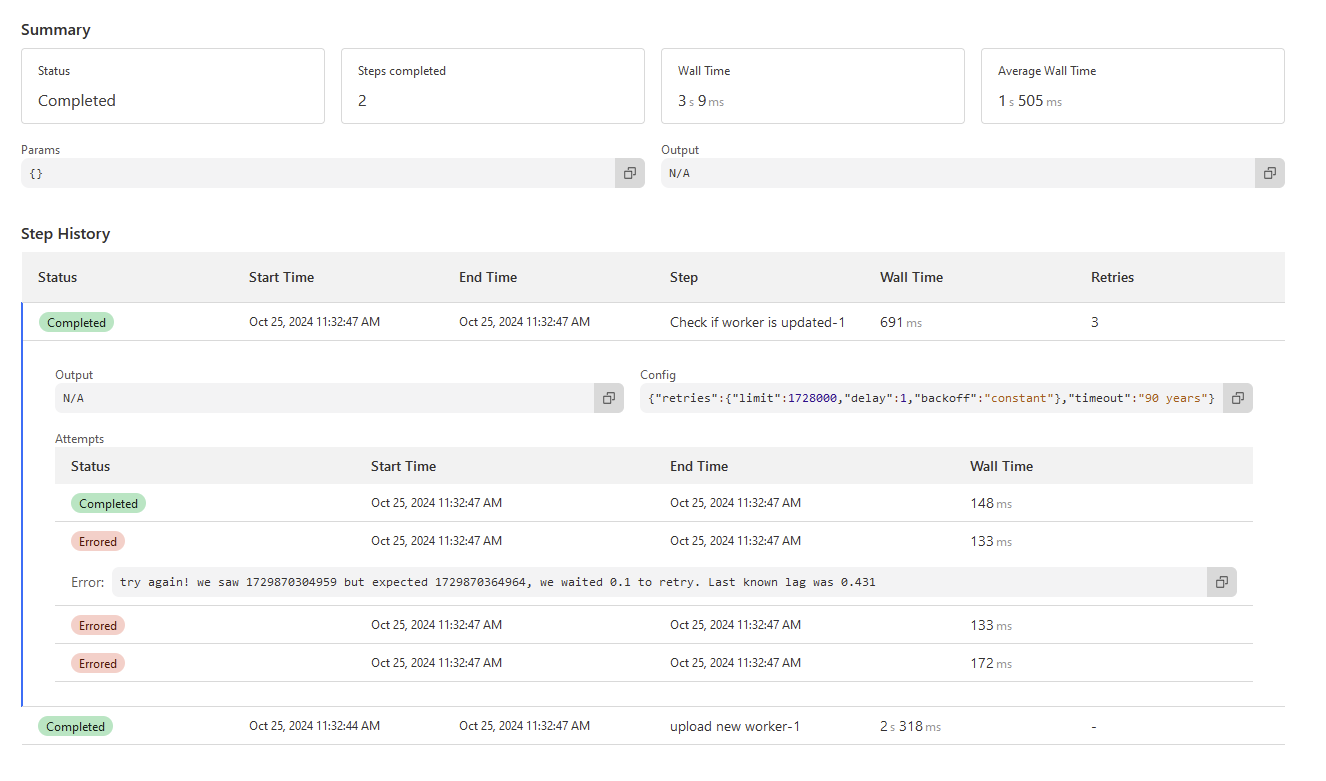Click the Wall Time summary card

pyautogui.click(x=812, y=86)
